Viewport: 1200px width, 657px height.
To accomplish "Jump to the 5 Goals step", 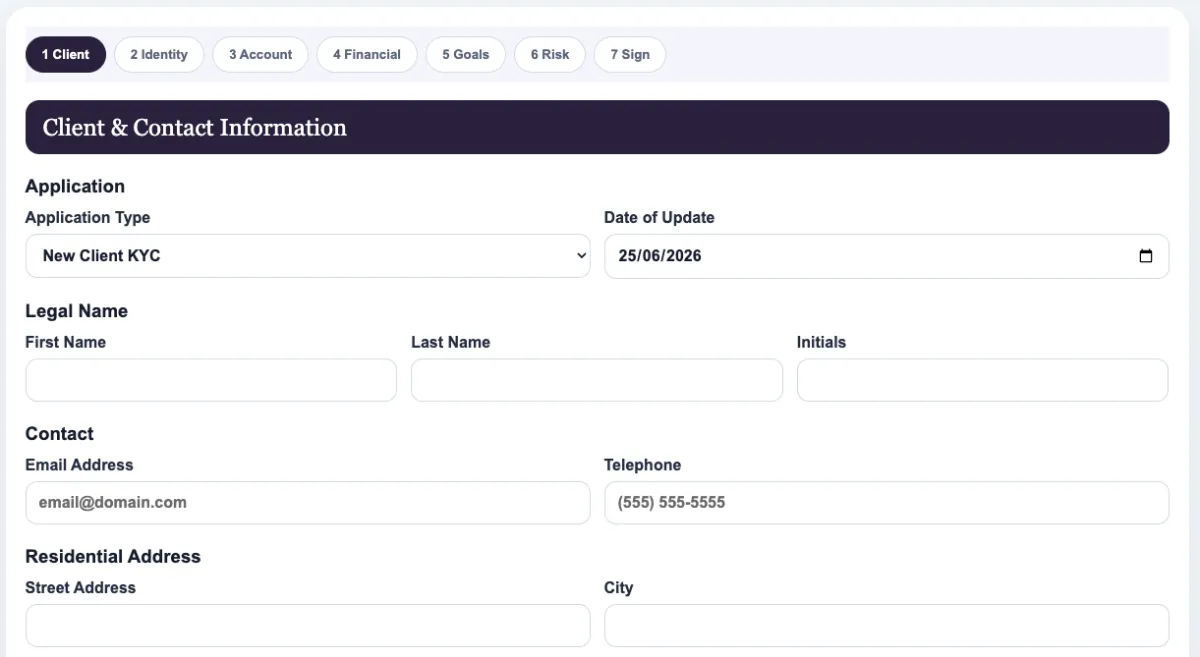I will [466, 55].
